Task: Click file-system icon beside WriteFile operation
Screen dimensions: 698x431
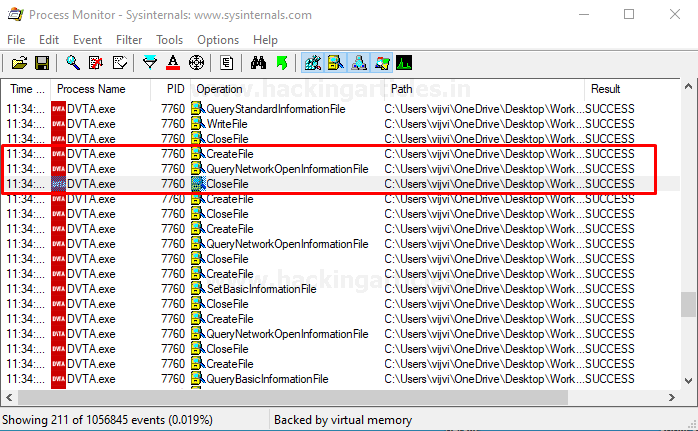Action: pyautogui.click(x=198, y=124)
